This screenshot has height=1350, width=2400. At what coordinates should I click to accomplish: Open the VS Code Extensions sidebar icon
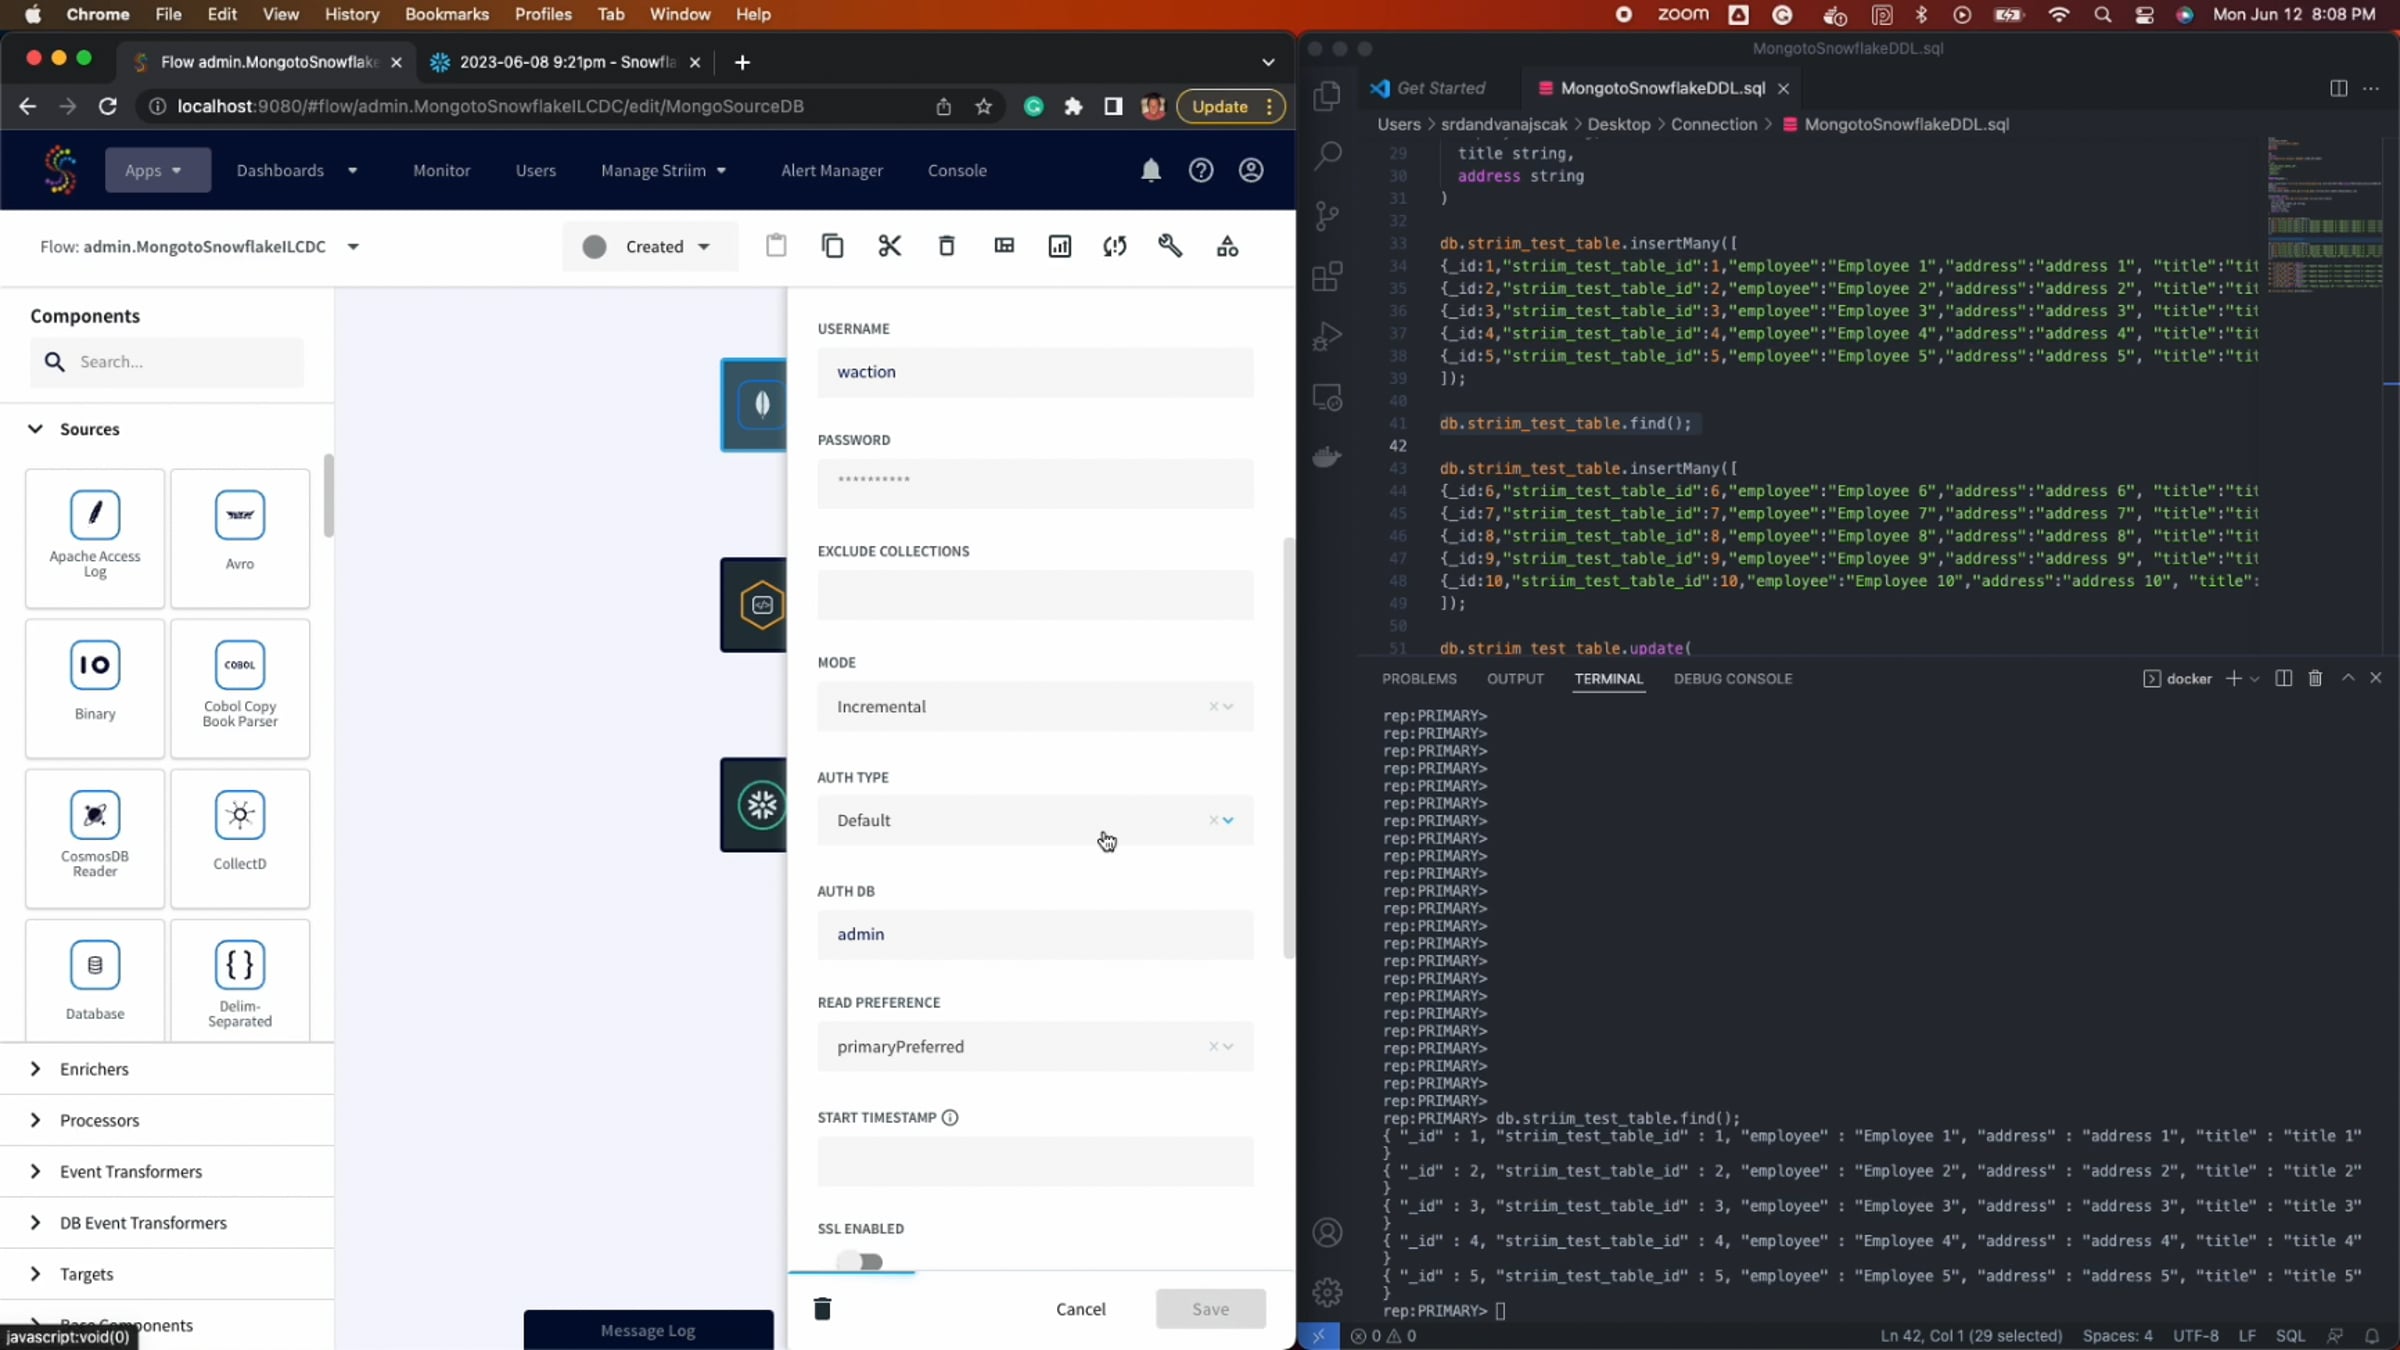coord(1327,277)
